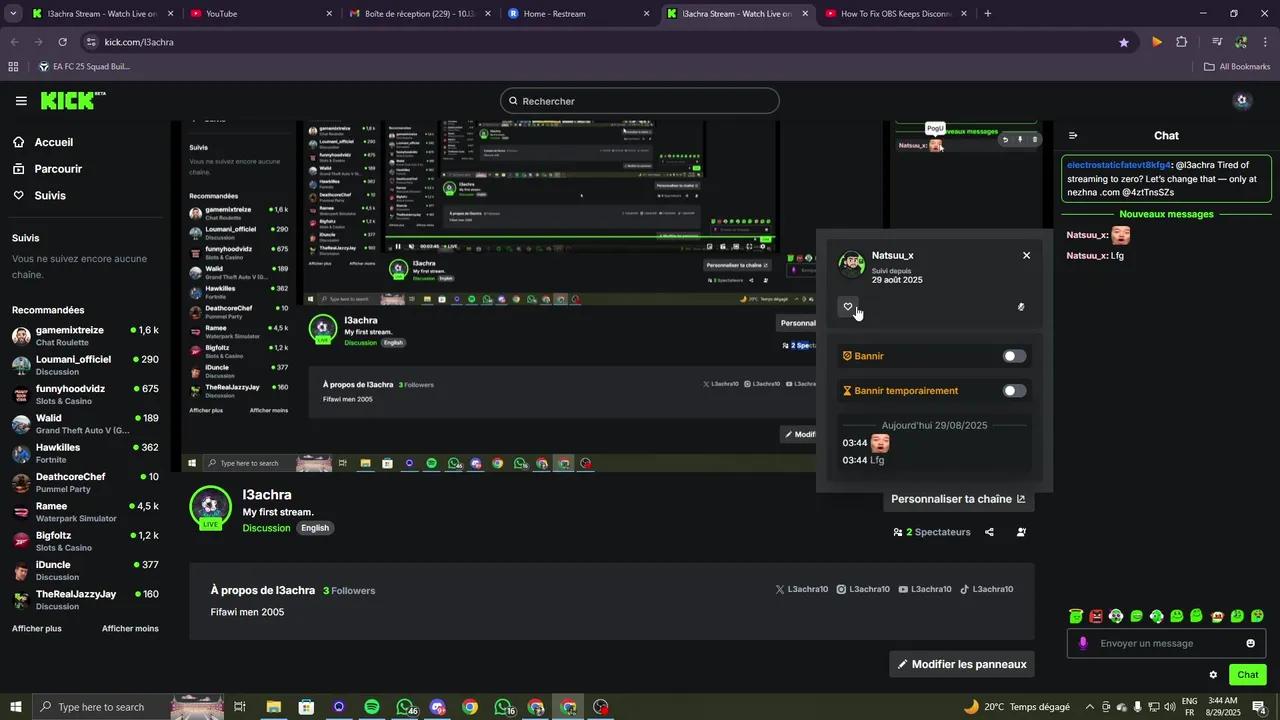Open the Accueil home page
This screenshot has width=1280, height=720.
(x=44, y=142)
